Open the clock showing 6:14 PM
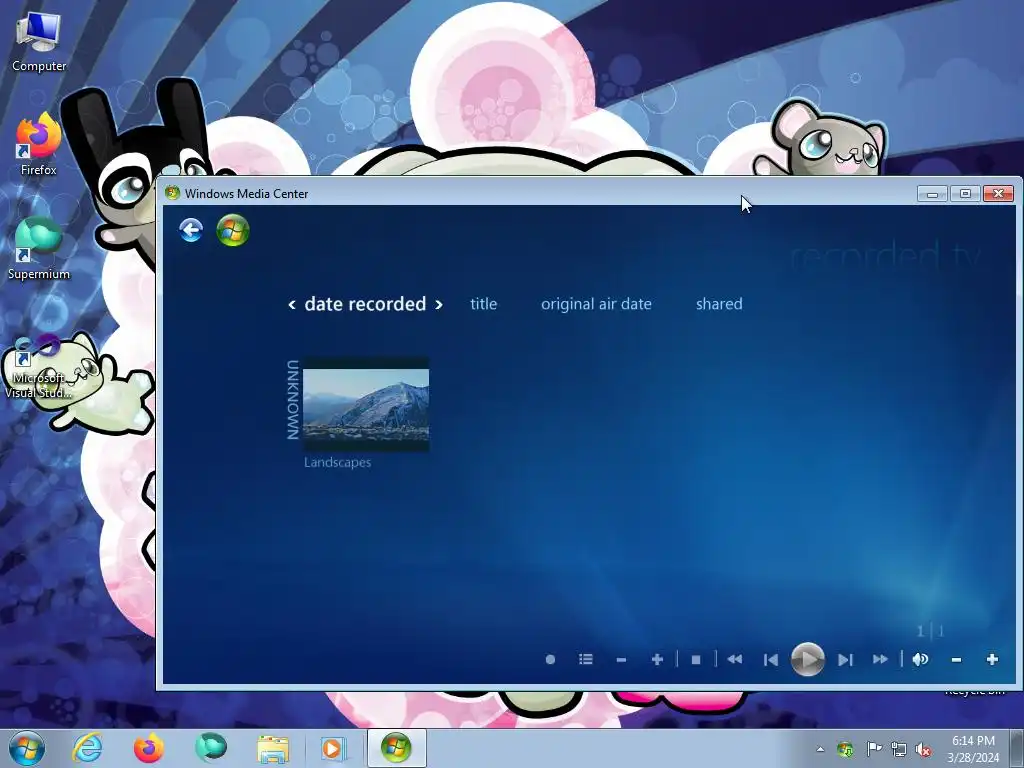Image resolution: width=1024 pixels, height=768 pixels. [x=973, y=749]
